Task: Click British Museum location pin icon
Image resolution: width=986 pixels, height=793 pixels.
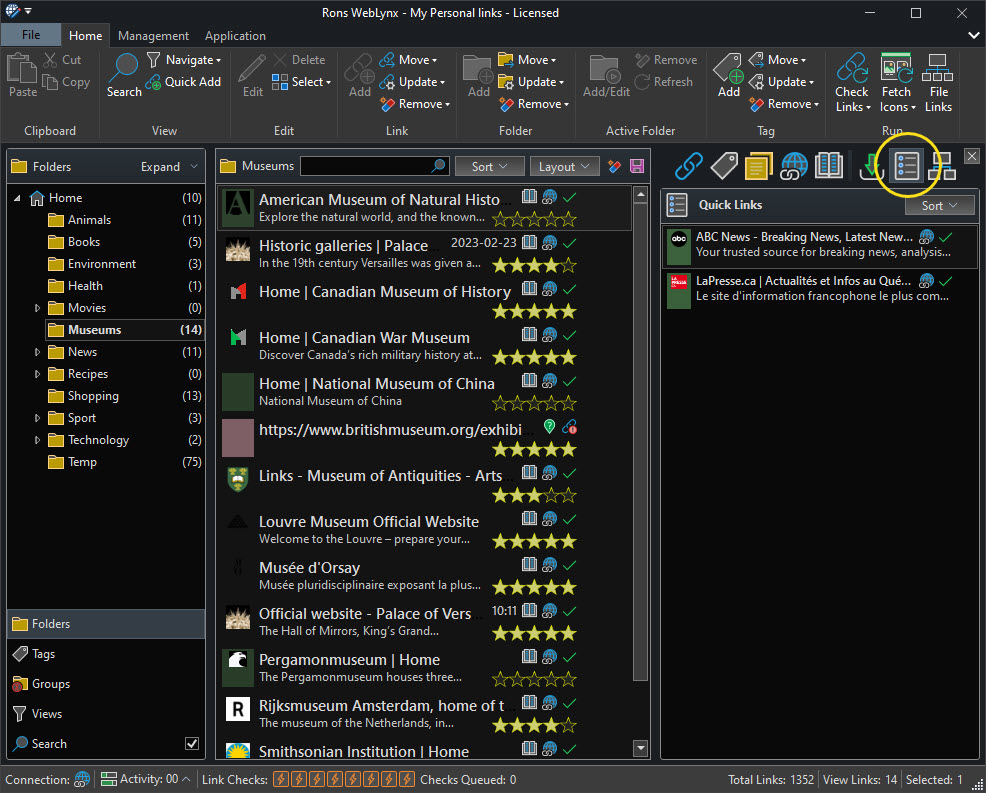Action: click(550, 426)
